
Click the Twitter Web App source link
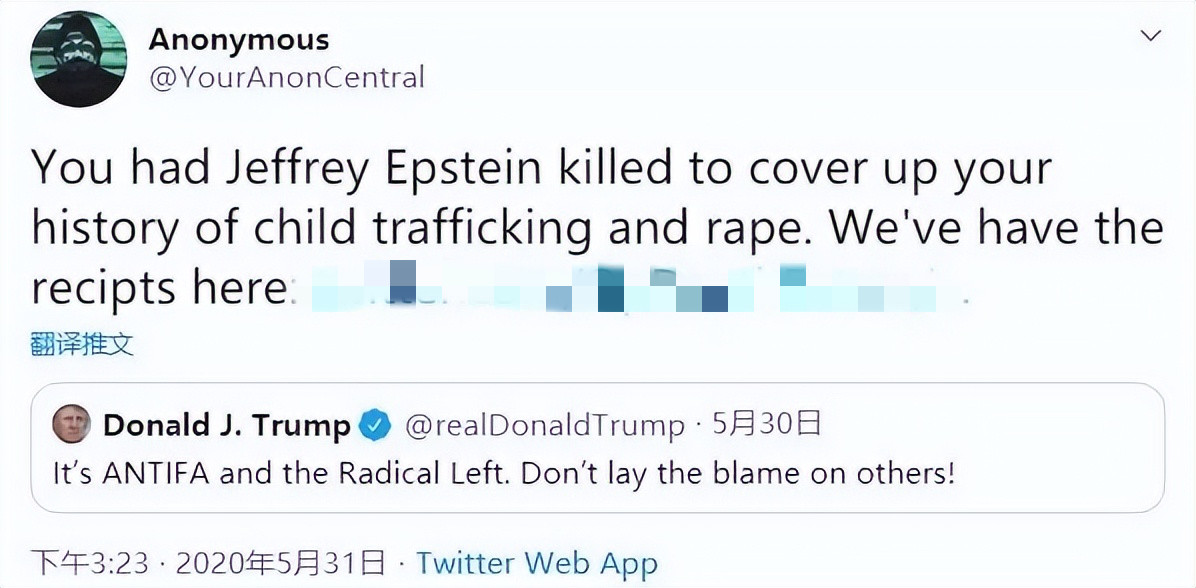point(538,563)
